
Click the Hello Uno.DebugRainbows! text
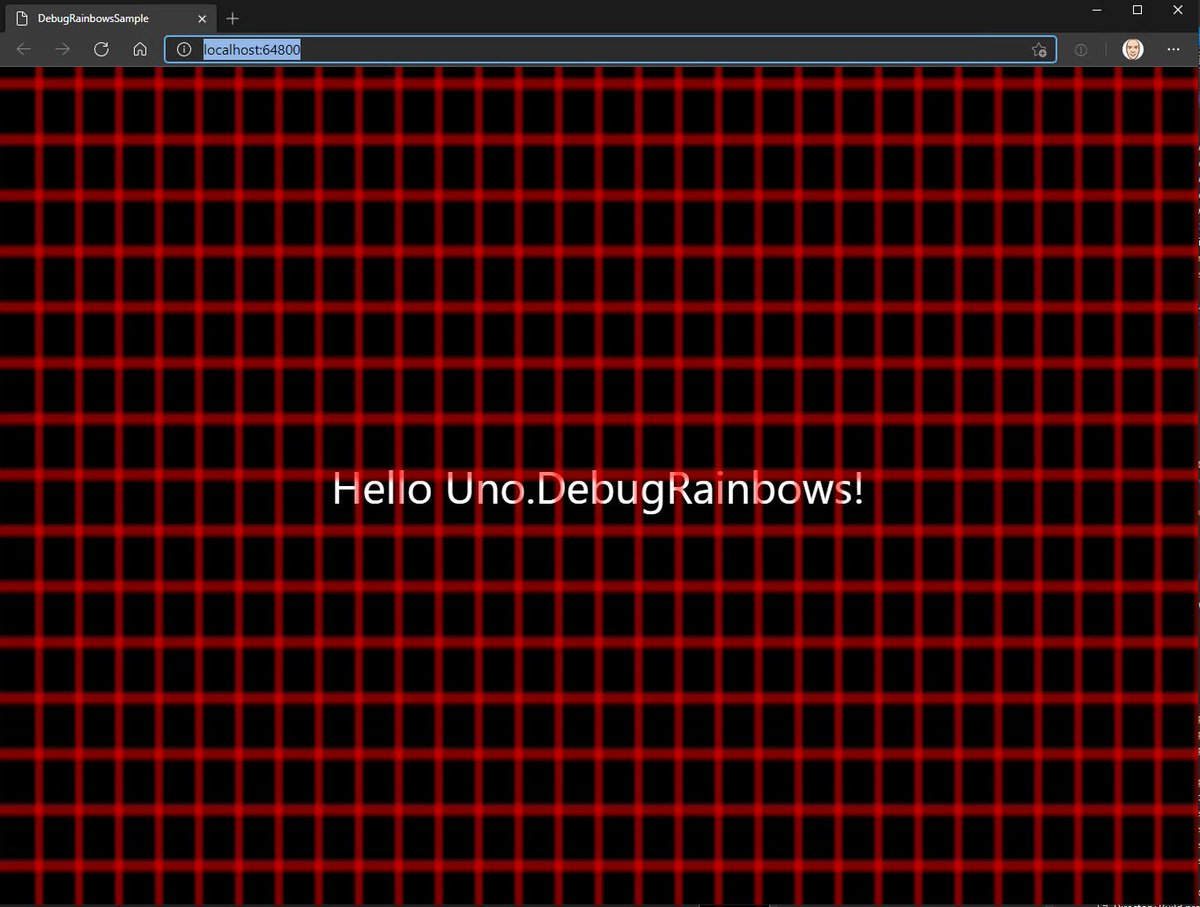(x=597, y=490)
